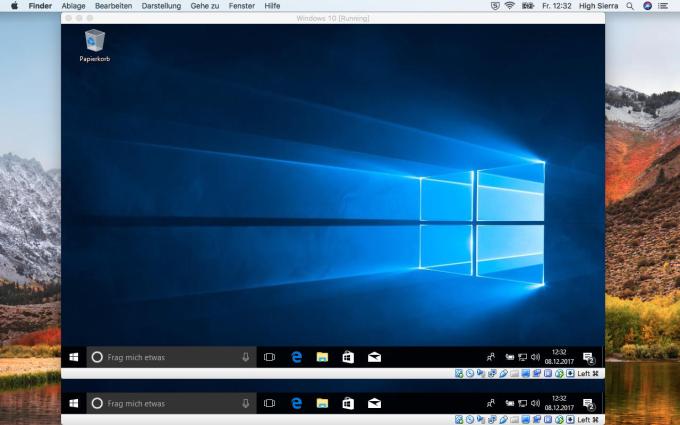
Task: Open Microsoft Store from the upper taskbar
Action: [348, 357]
